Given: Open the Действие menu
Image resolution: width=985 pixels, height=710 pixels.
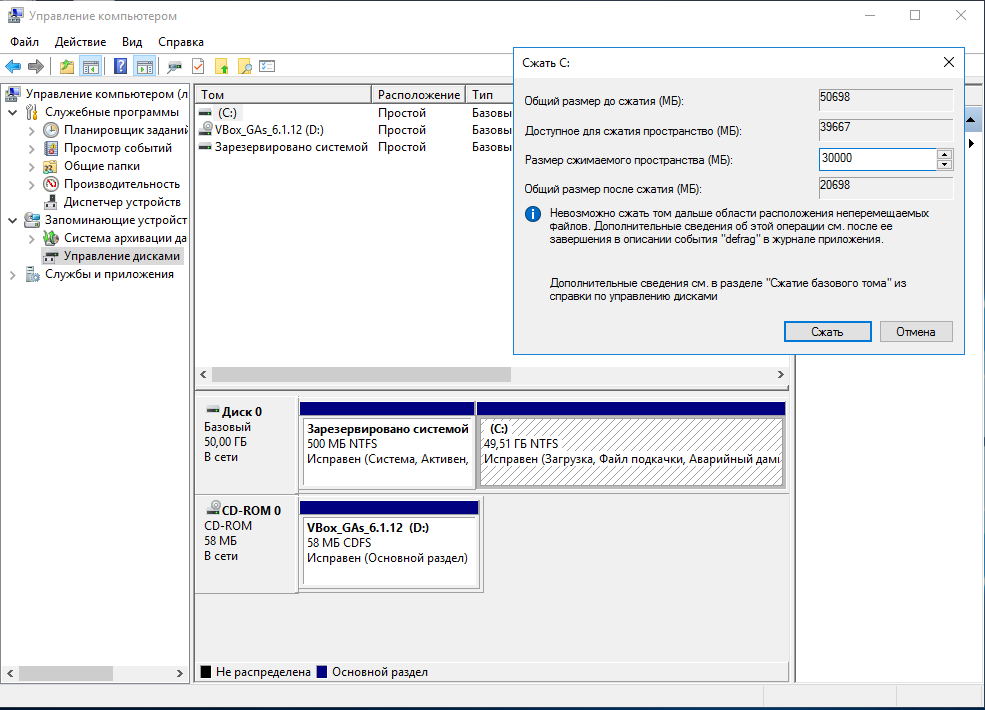Looking at the screenshot, I should pyautogui.click(x=80, y=42).
